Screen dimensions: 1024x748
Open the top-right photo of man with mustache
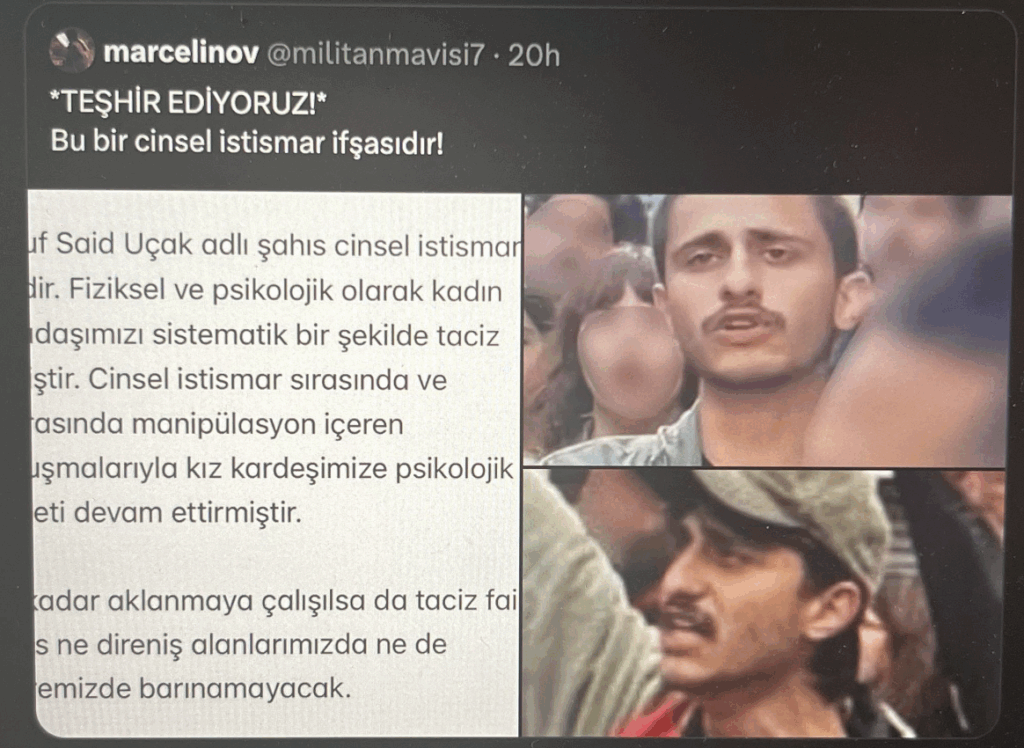767,330
